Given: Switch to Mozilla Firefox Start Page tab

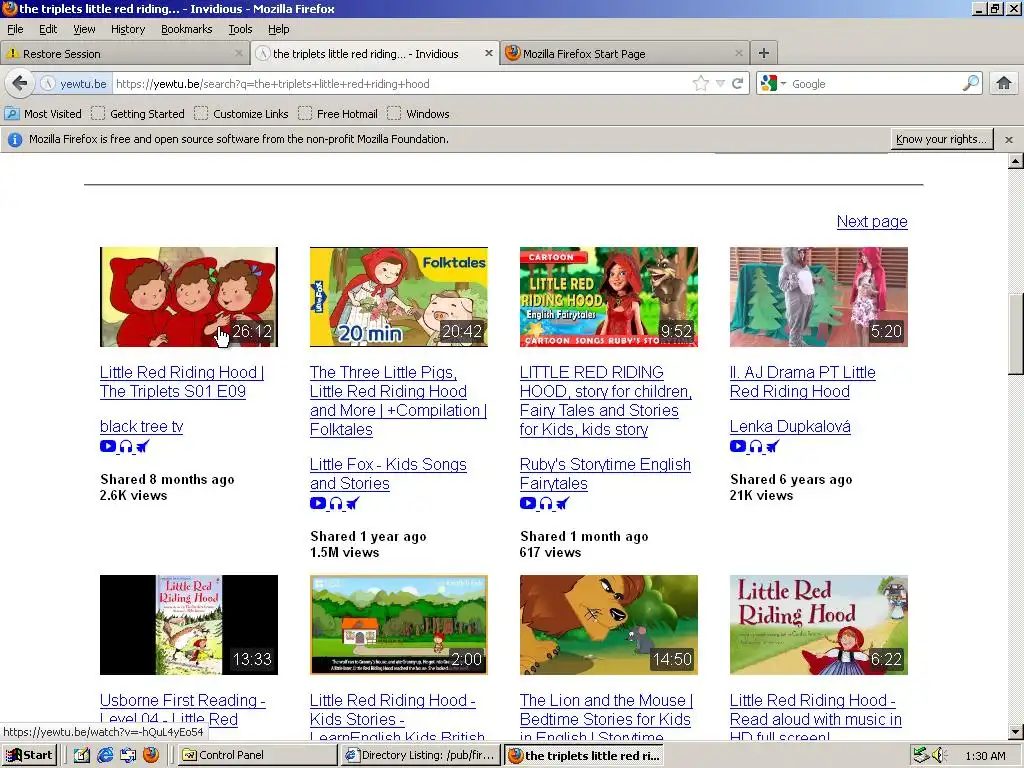Looking at the screenshot, I should coord(624,54).
